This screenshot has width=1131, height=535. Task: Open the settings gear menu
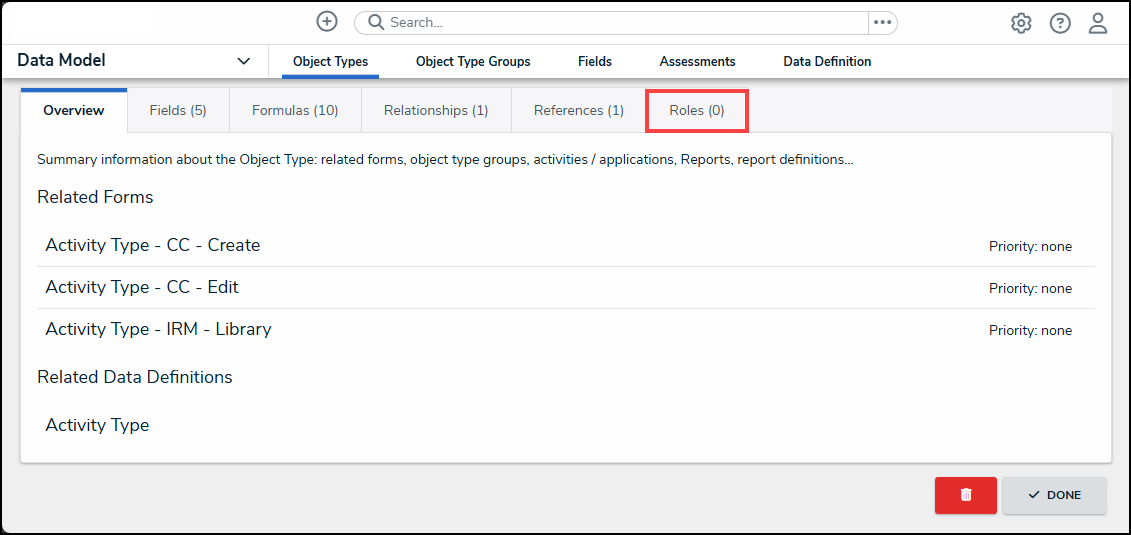point(1021,23)
